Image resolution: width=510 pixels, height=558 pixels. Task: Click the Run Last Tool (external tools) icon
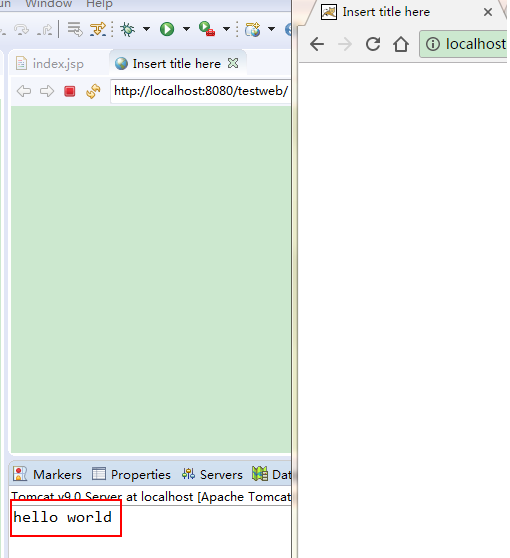click(207, 29)
